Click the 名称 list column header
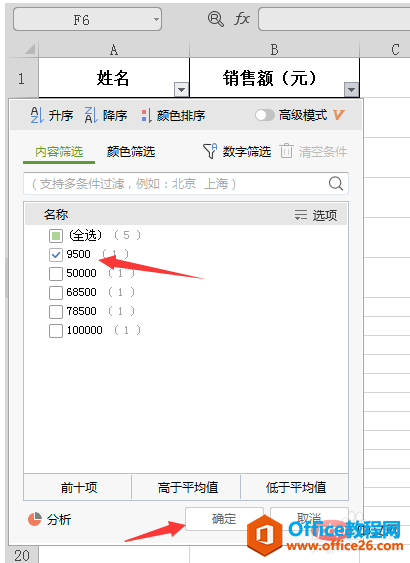410x563 pixels. [56, 215]
